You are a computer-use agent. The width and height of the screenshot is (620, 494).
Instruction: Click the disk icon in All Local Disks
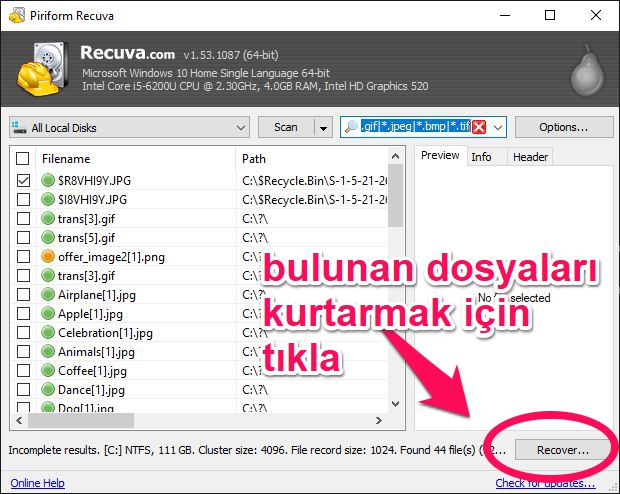click(19, 127)
